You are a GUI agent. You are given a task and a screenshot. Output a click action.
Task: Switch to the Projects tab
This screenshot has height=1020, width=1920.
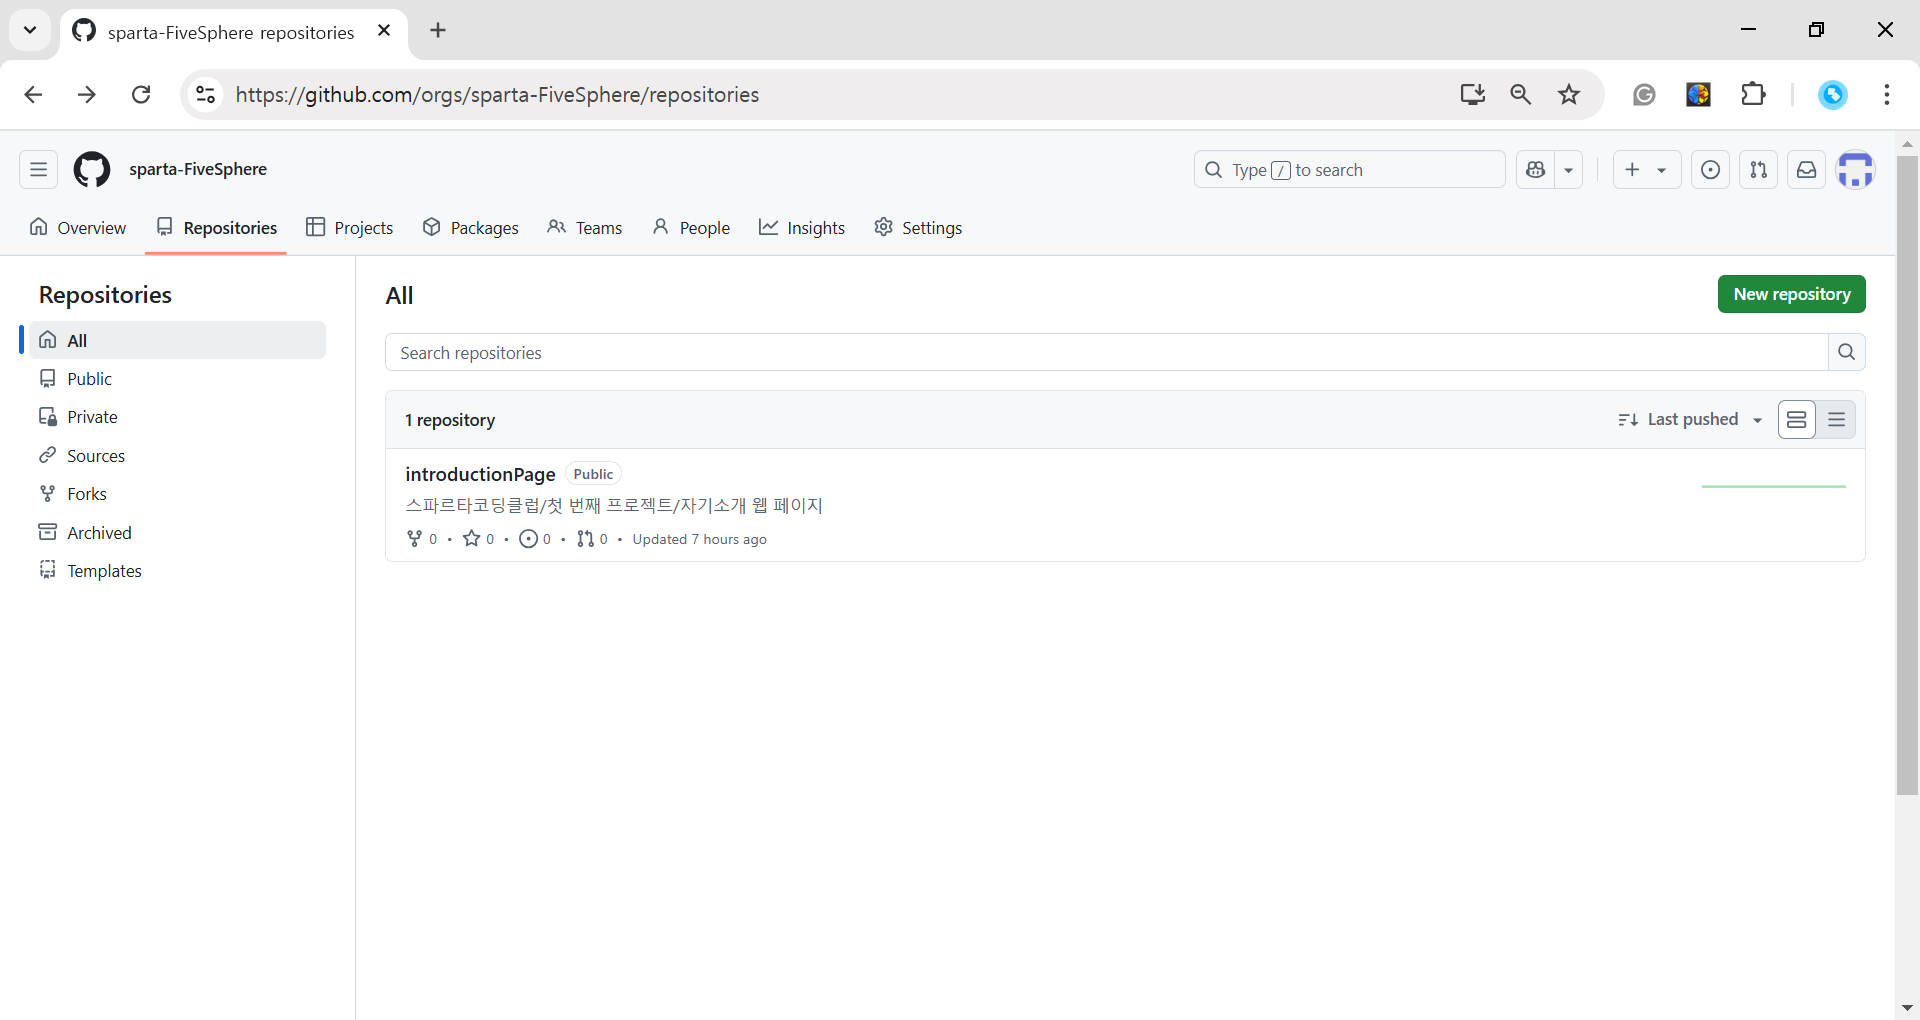tap(349, 228)
